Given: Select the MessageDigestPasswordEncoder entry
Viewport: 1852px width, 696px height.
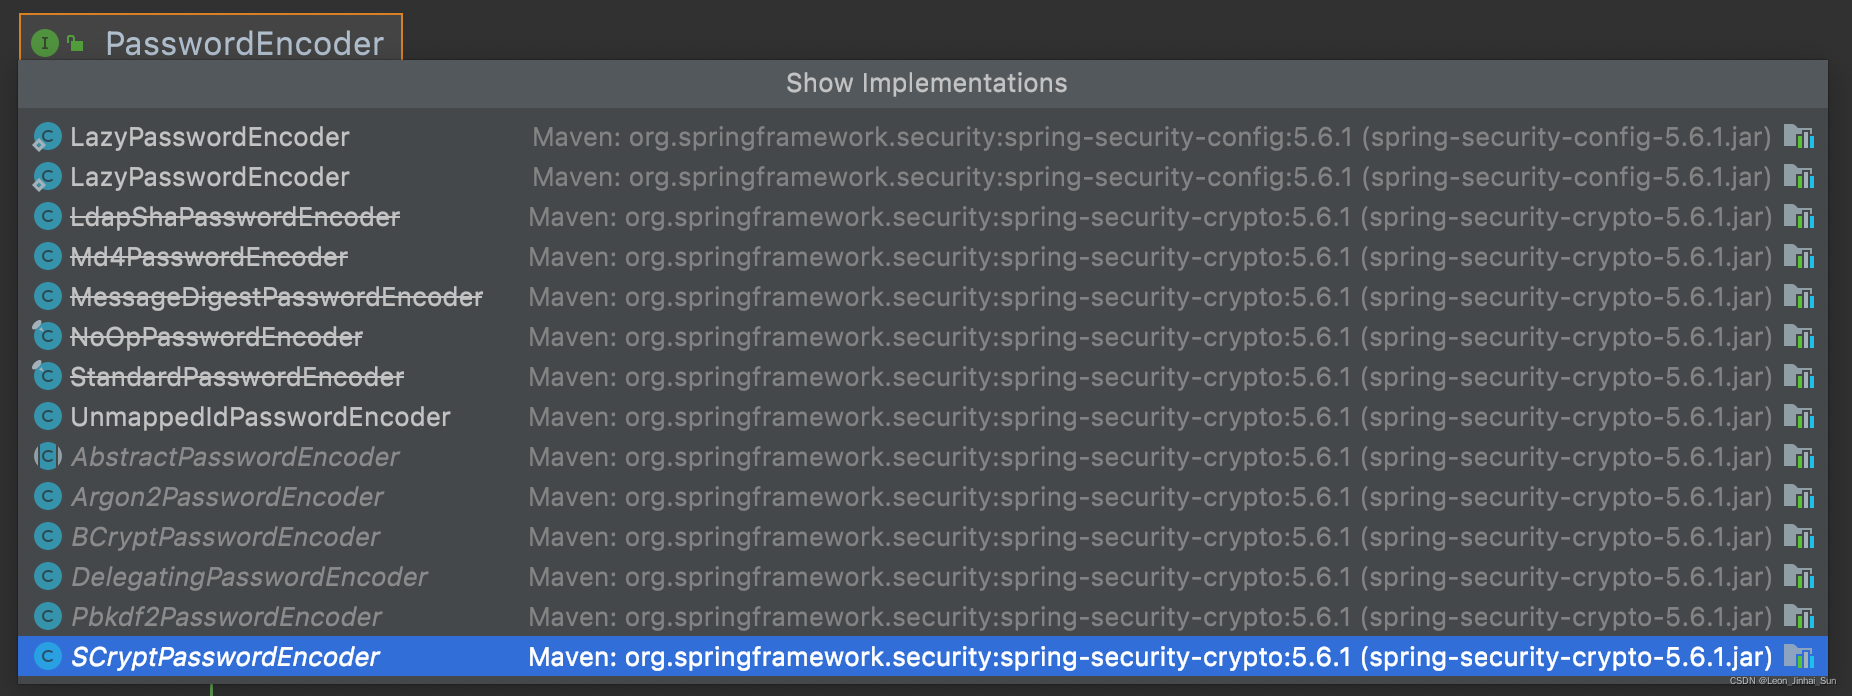Looking at the screenshot, I should point(276,297).
